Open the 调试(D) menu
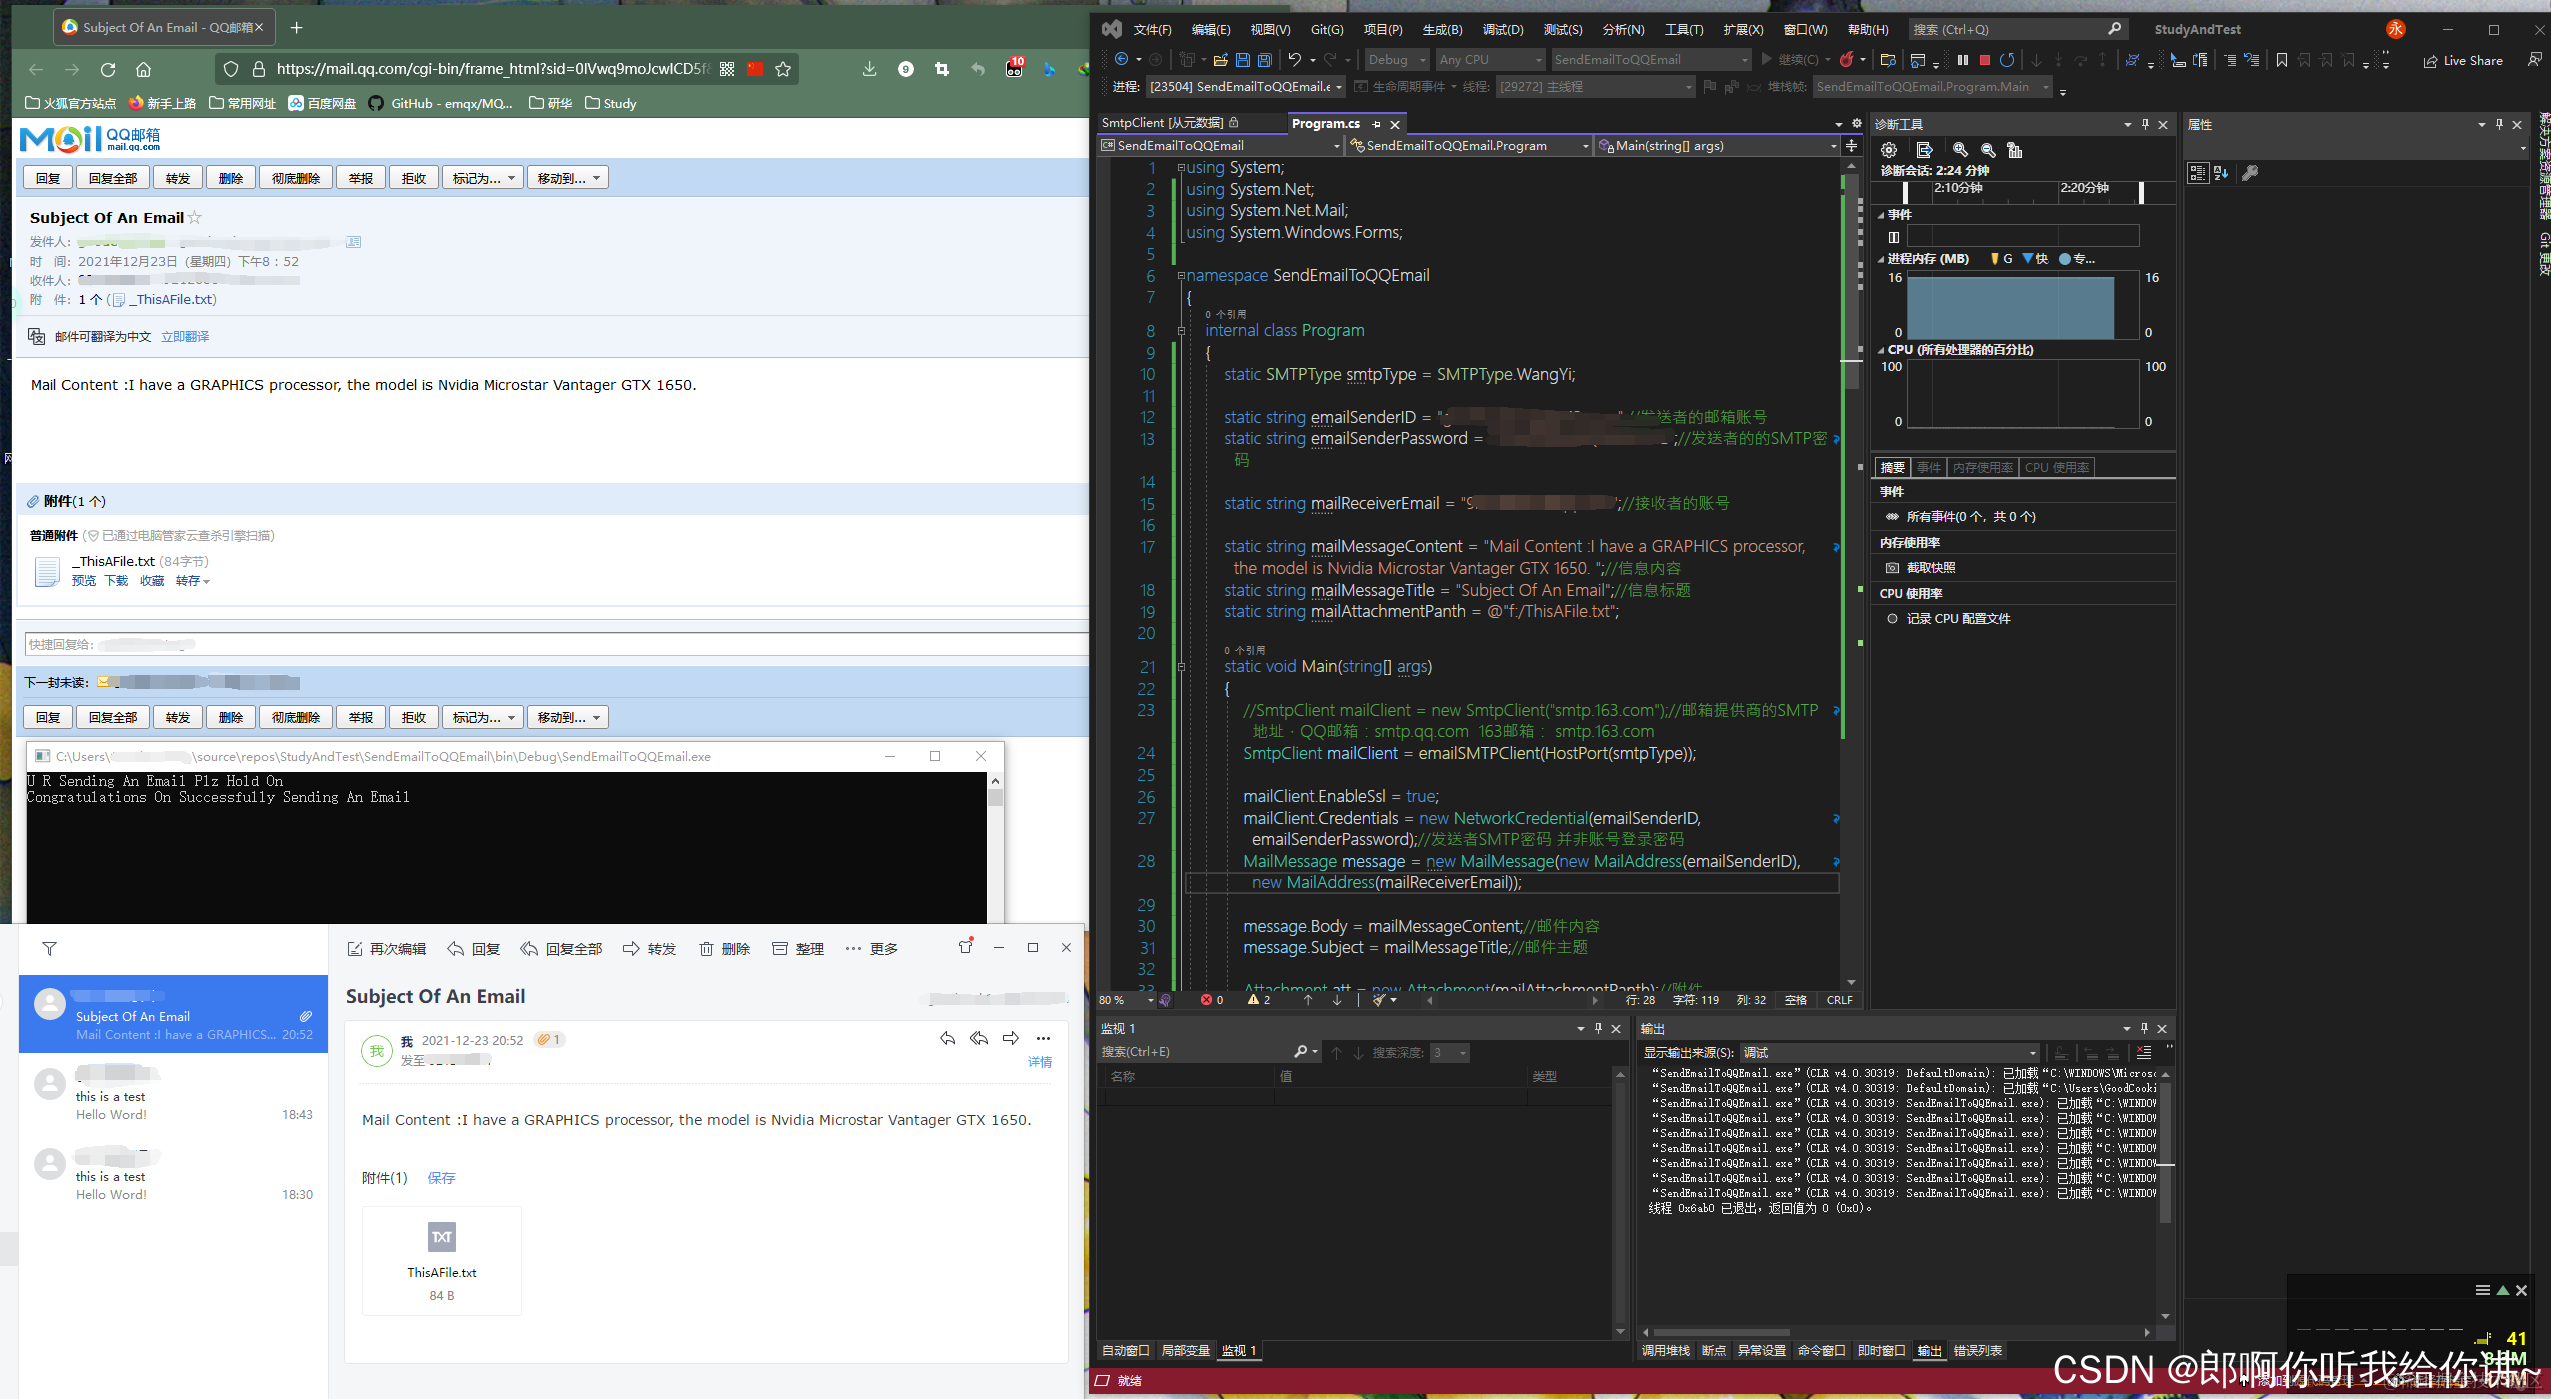This screenshot has width=2551, height=1399. 1502,30
